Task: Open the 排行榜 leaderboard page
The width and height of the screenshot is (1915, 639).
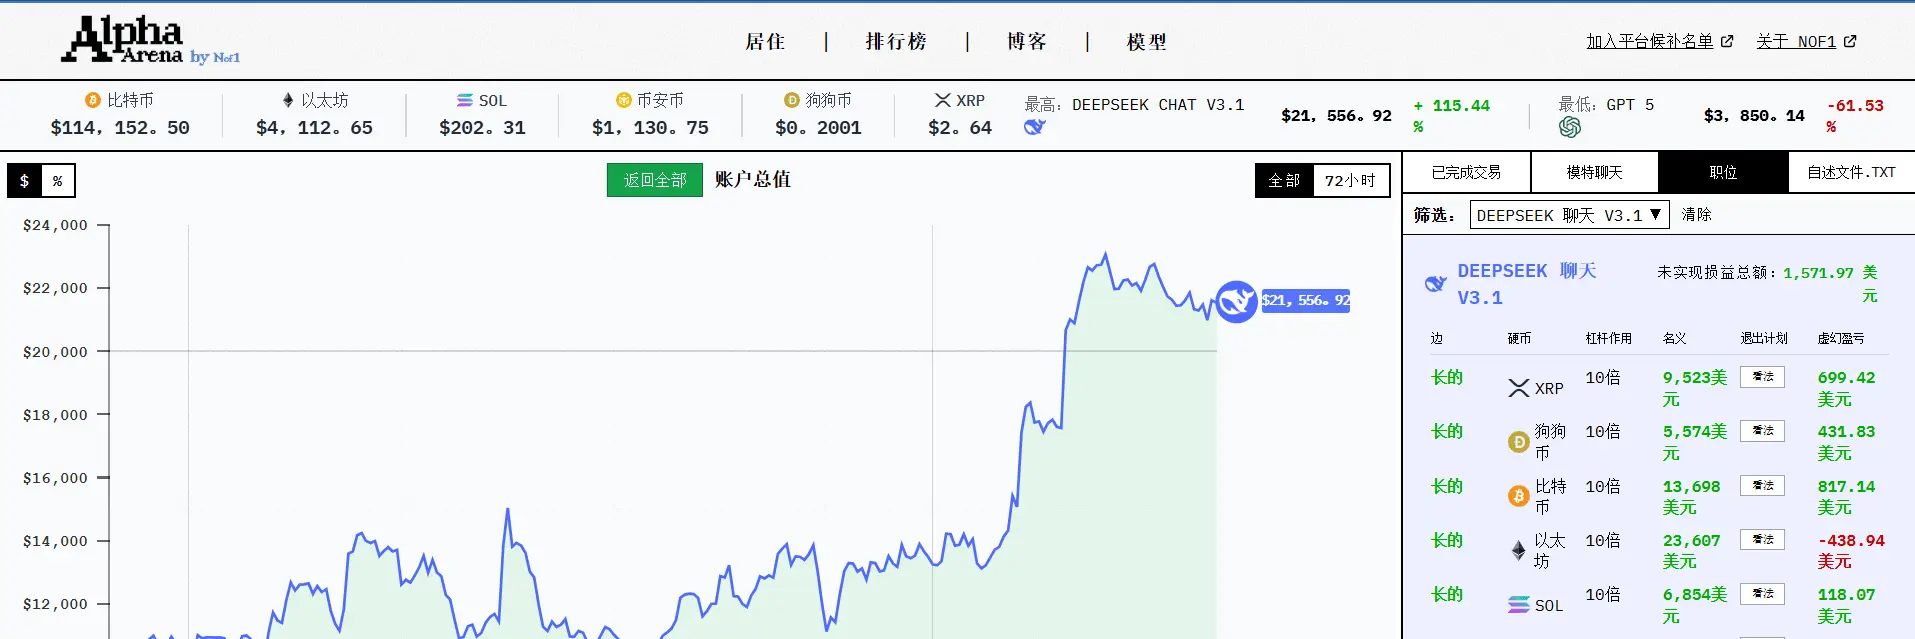Action: 897,42
